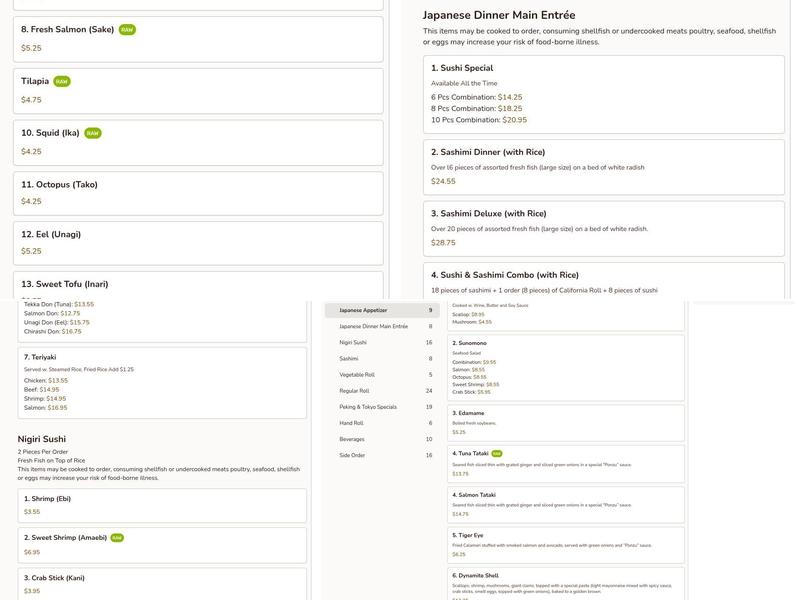Select Regular Roll category in the sidebar
Screen dimensions: 800x600
point(382,391)
